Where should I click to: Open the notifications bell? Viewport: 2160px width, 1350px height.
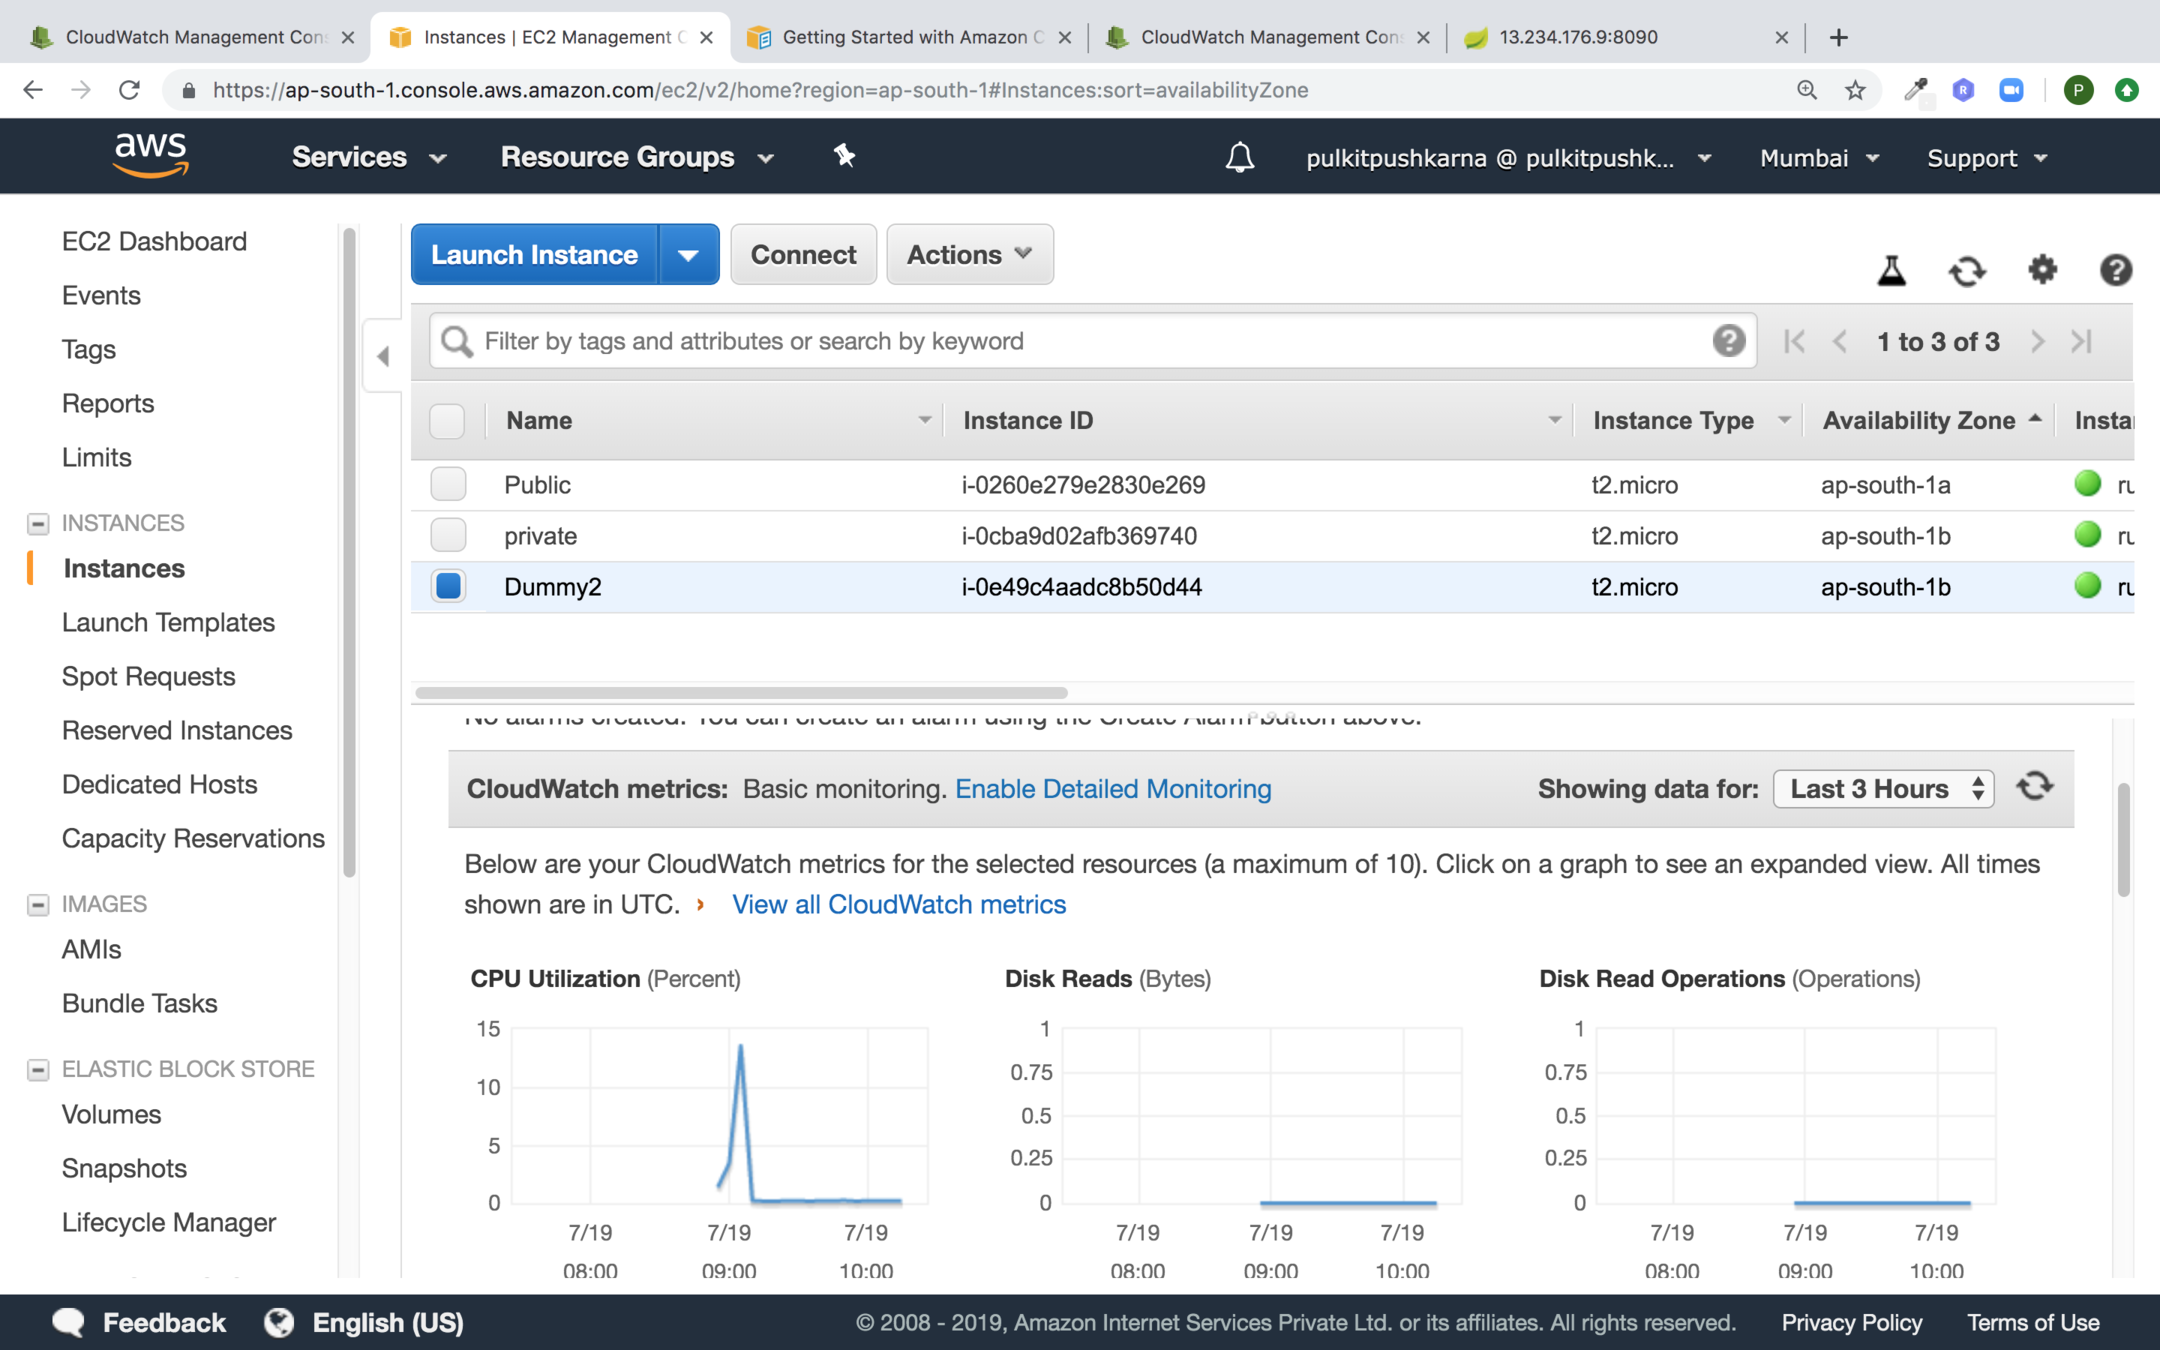coord(1239,158)
